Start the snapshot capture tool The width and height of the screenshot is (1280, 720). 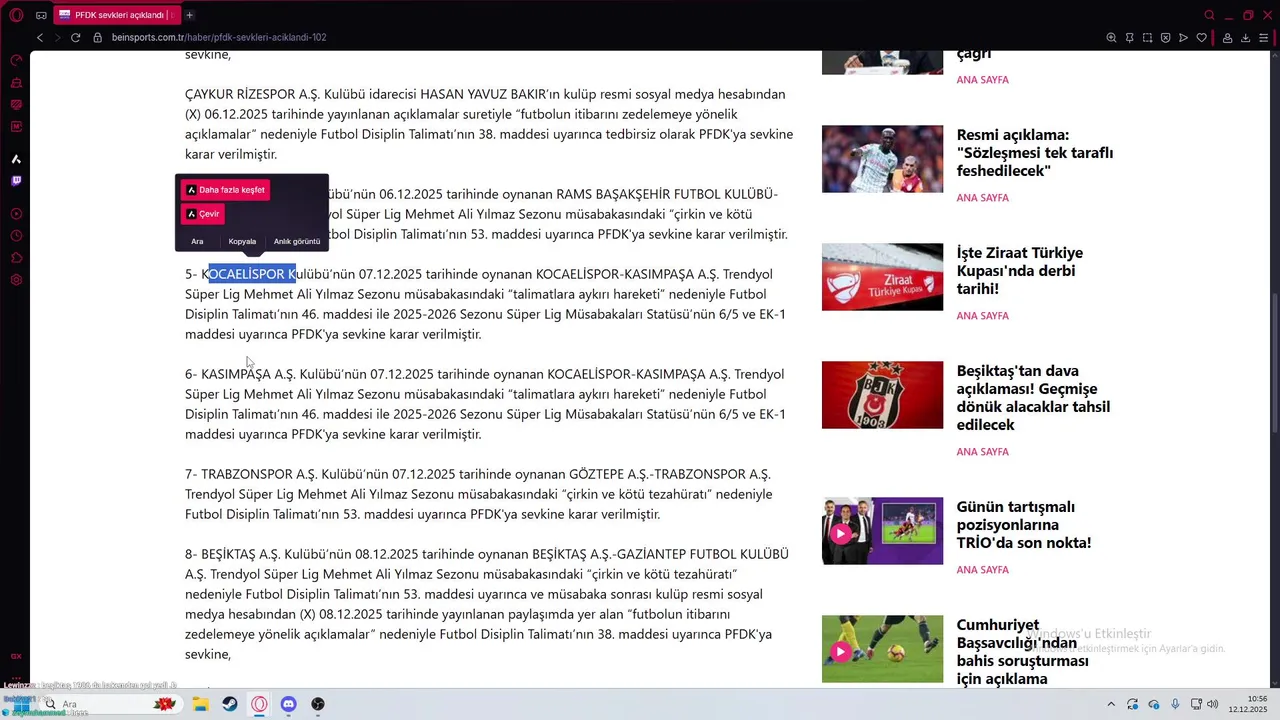point(1147,37)
